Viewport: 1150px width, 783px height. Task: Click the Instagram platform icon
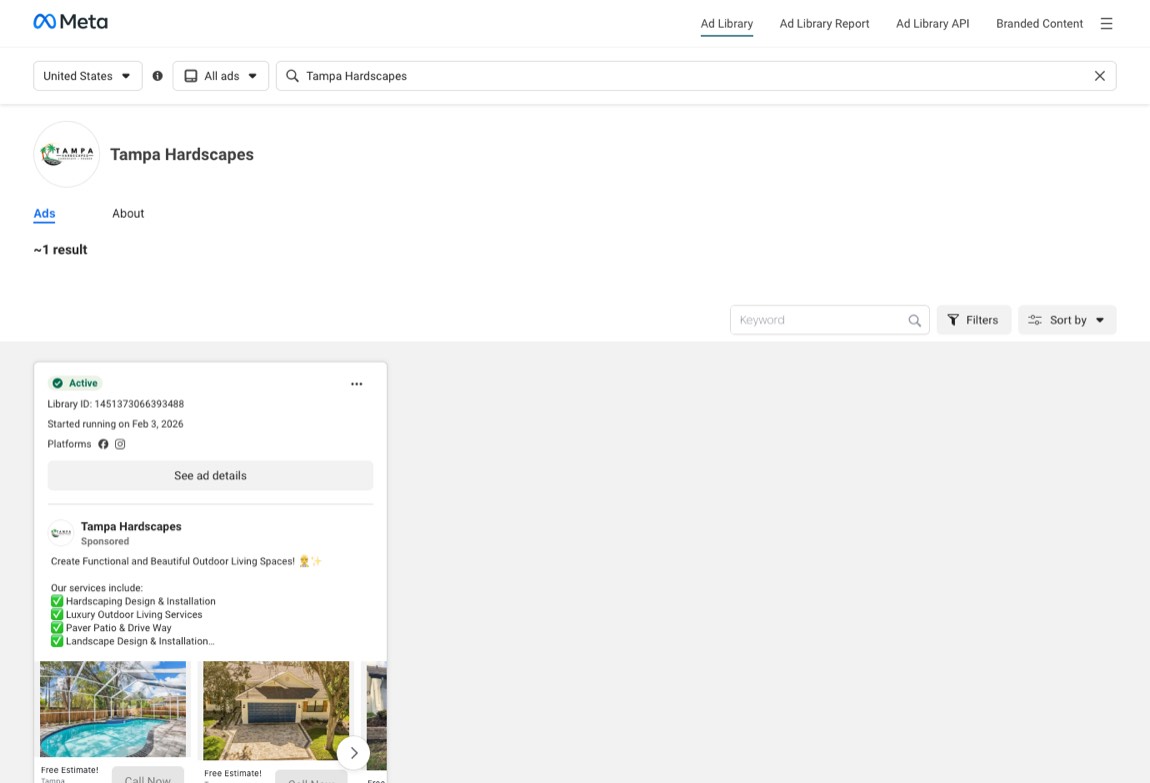120,444
